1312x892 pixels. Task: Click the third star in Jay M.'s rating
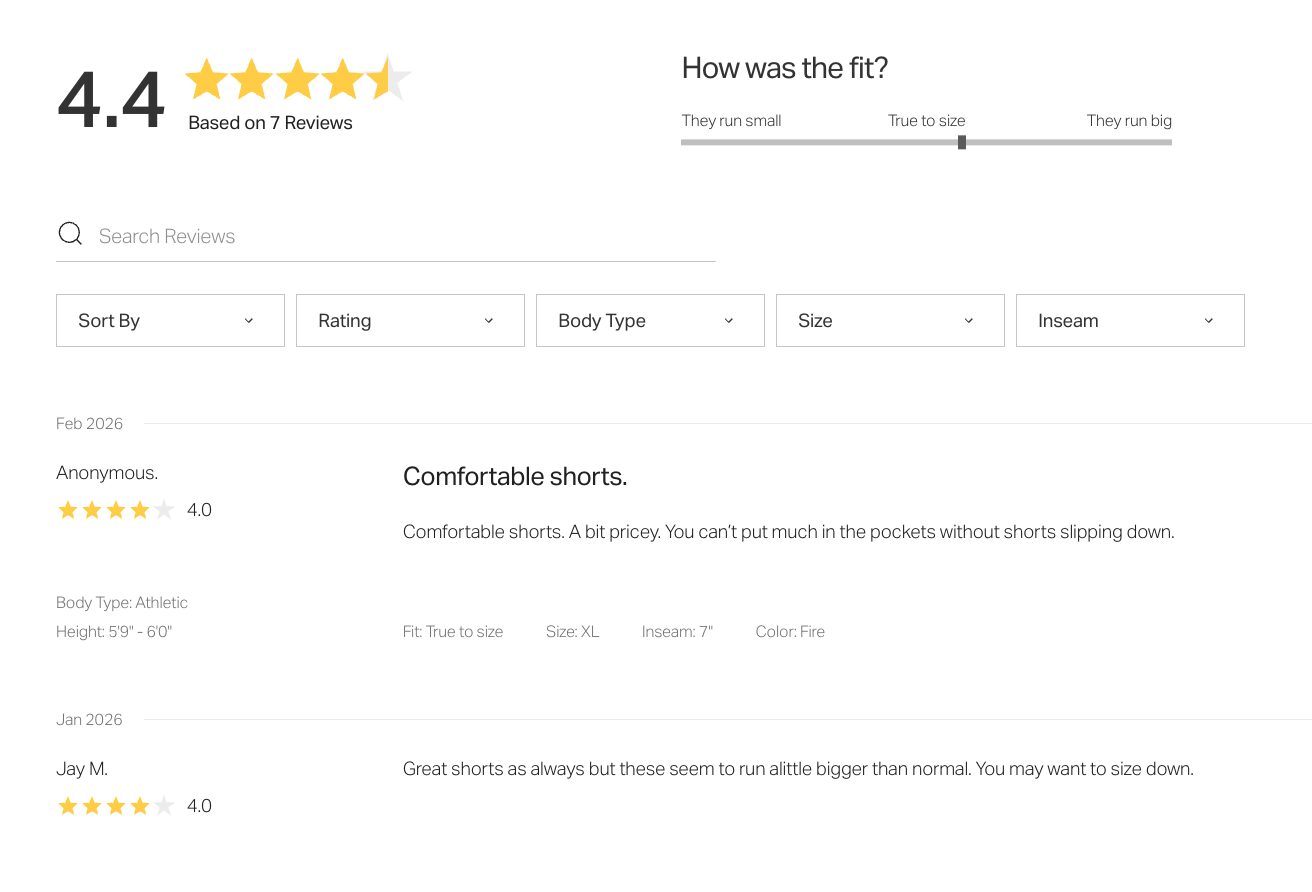(x=116, y=805)
